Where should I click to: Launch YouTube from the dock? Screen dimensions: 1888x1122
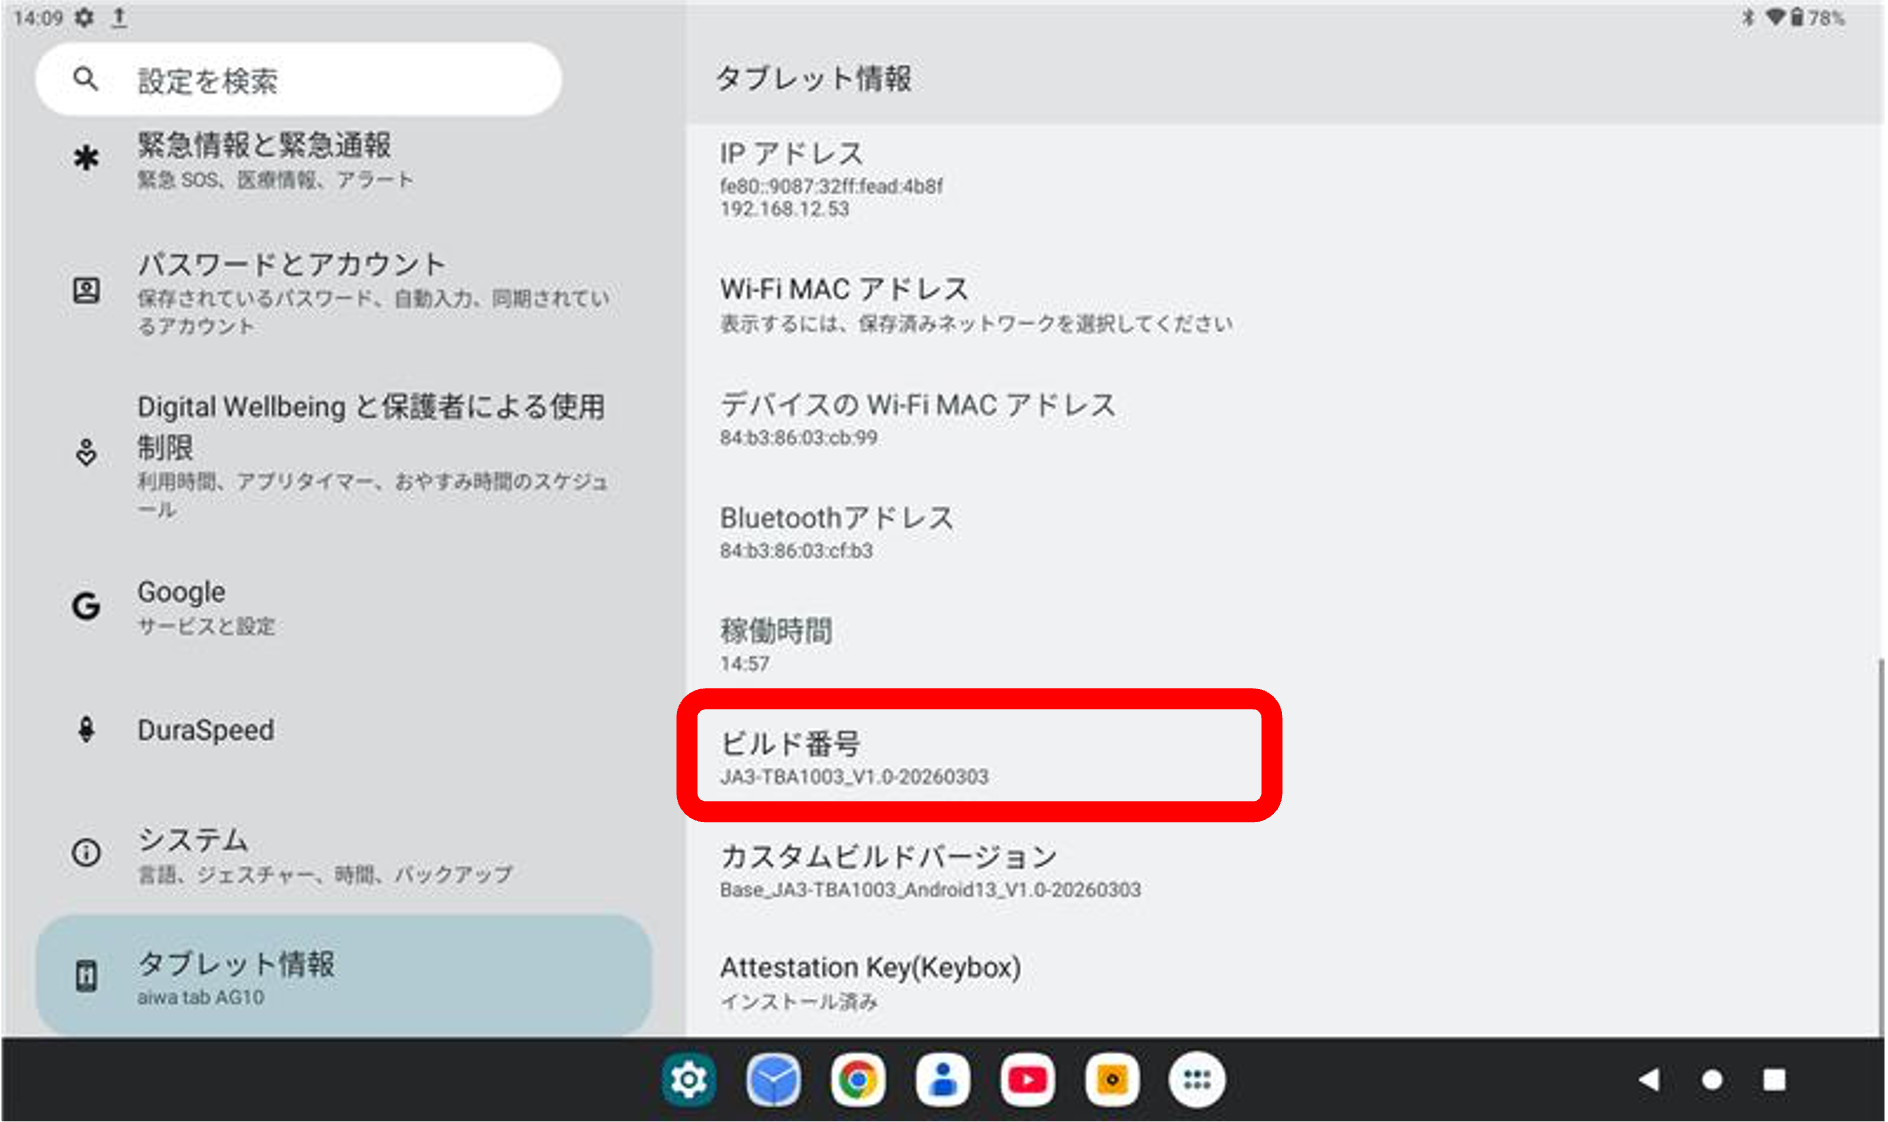click(x=1028, y=1079)
